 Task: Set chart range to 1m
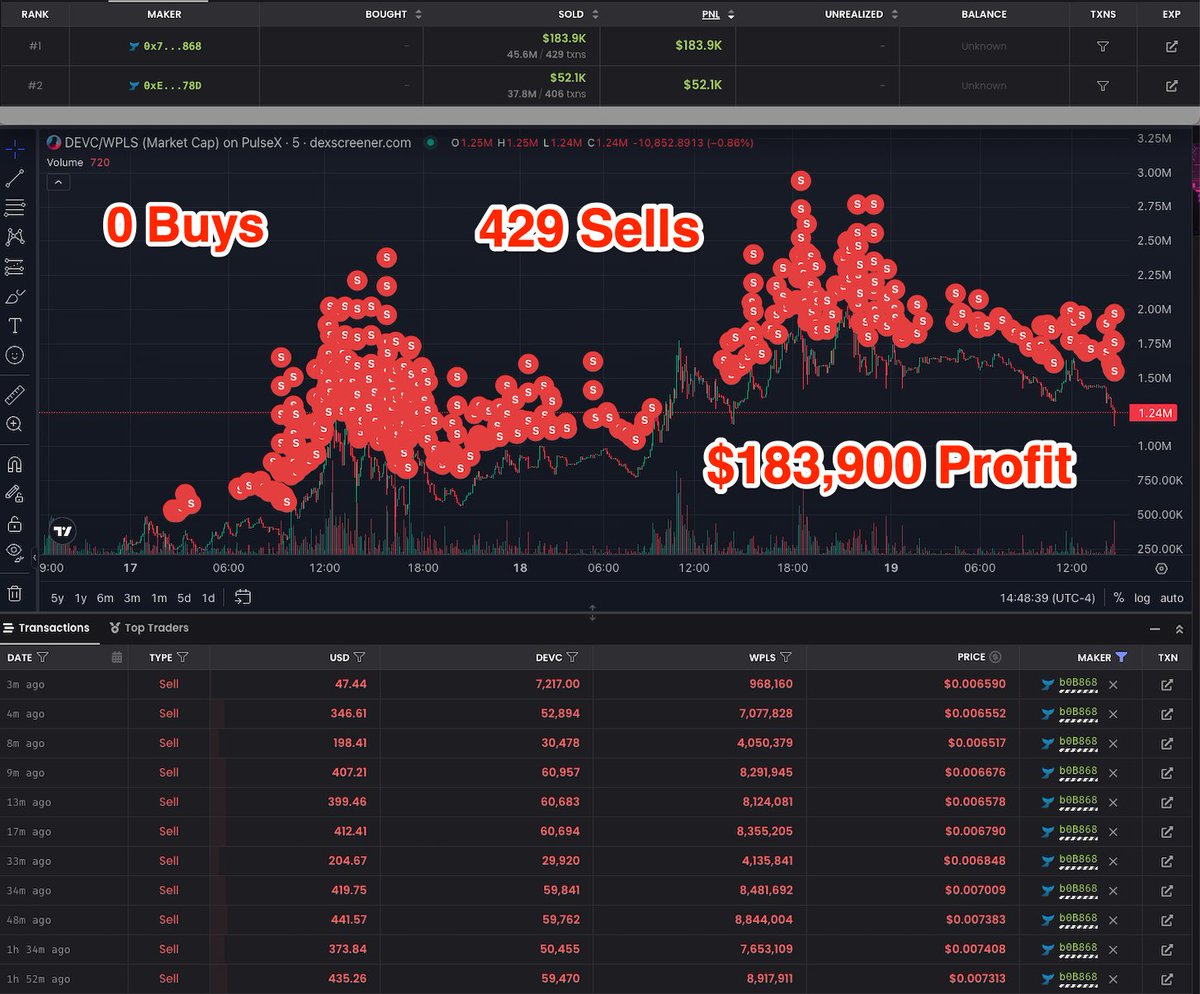159,598
